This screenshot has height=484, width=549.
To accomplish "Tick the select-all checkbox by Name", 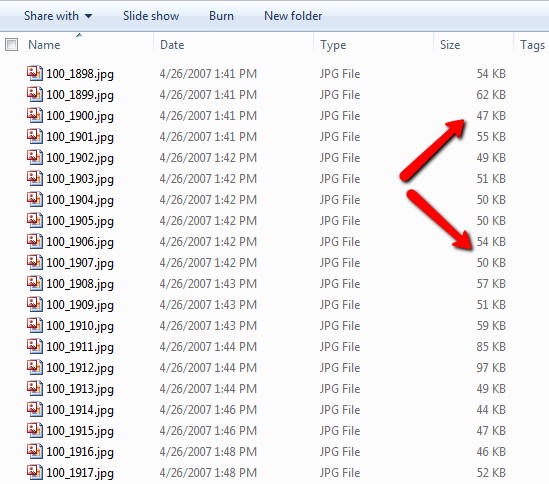I will 12,45.
